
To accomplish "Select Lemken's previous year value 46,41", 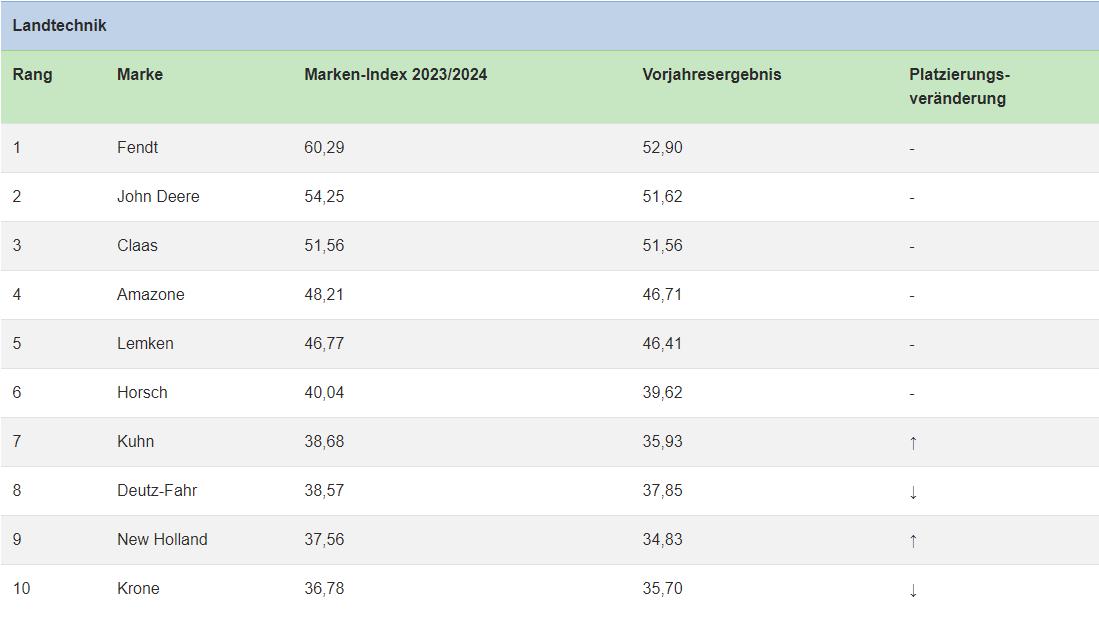I will 662,343.
